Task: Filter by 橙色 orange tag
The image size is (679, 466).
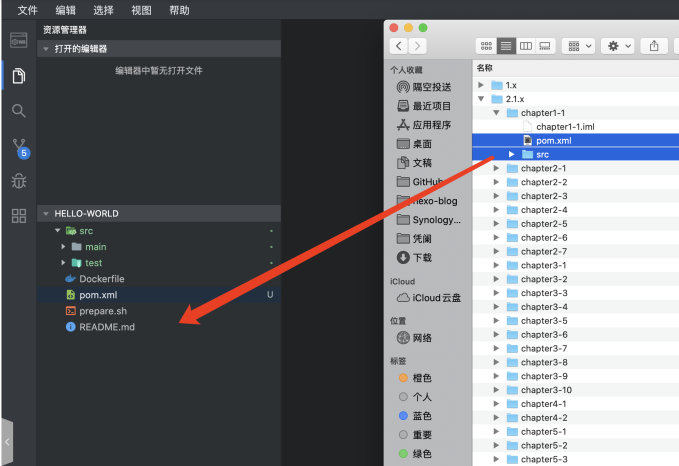Action: (415, 378)
